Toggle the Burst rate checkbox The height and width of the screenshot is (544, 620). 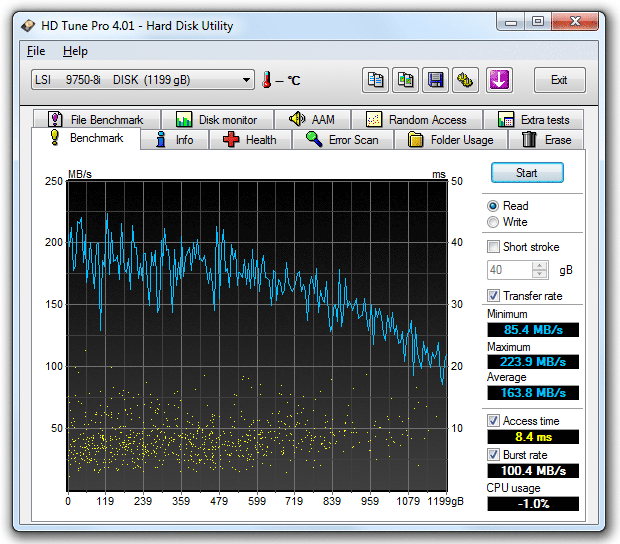[493, 455]
